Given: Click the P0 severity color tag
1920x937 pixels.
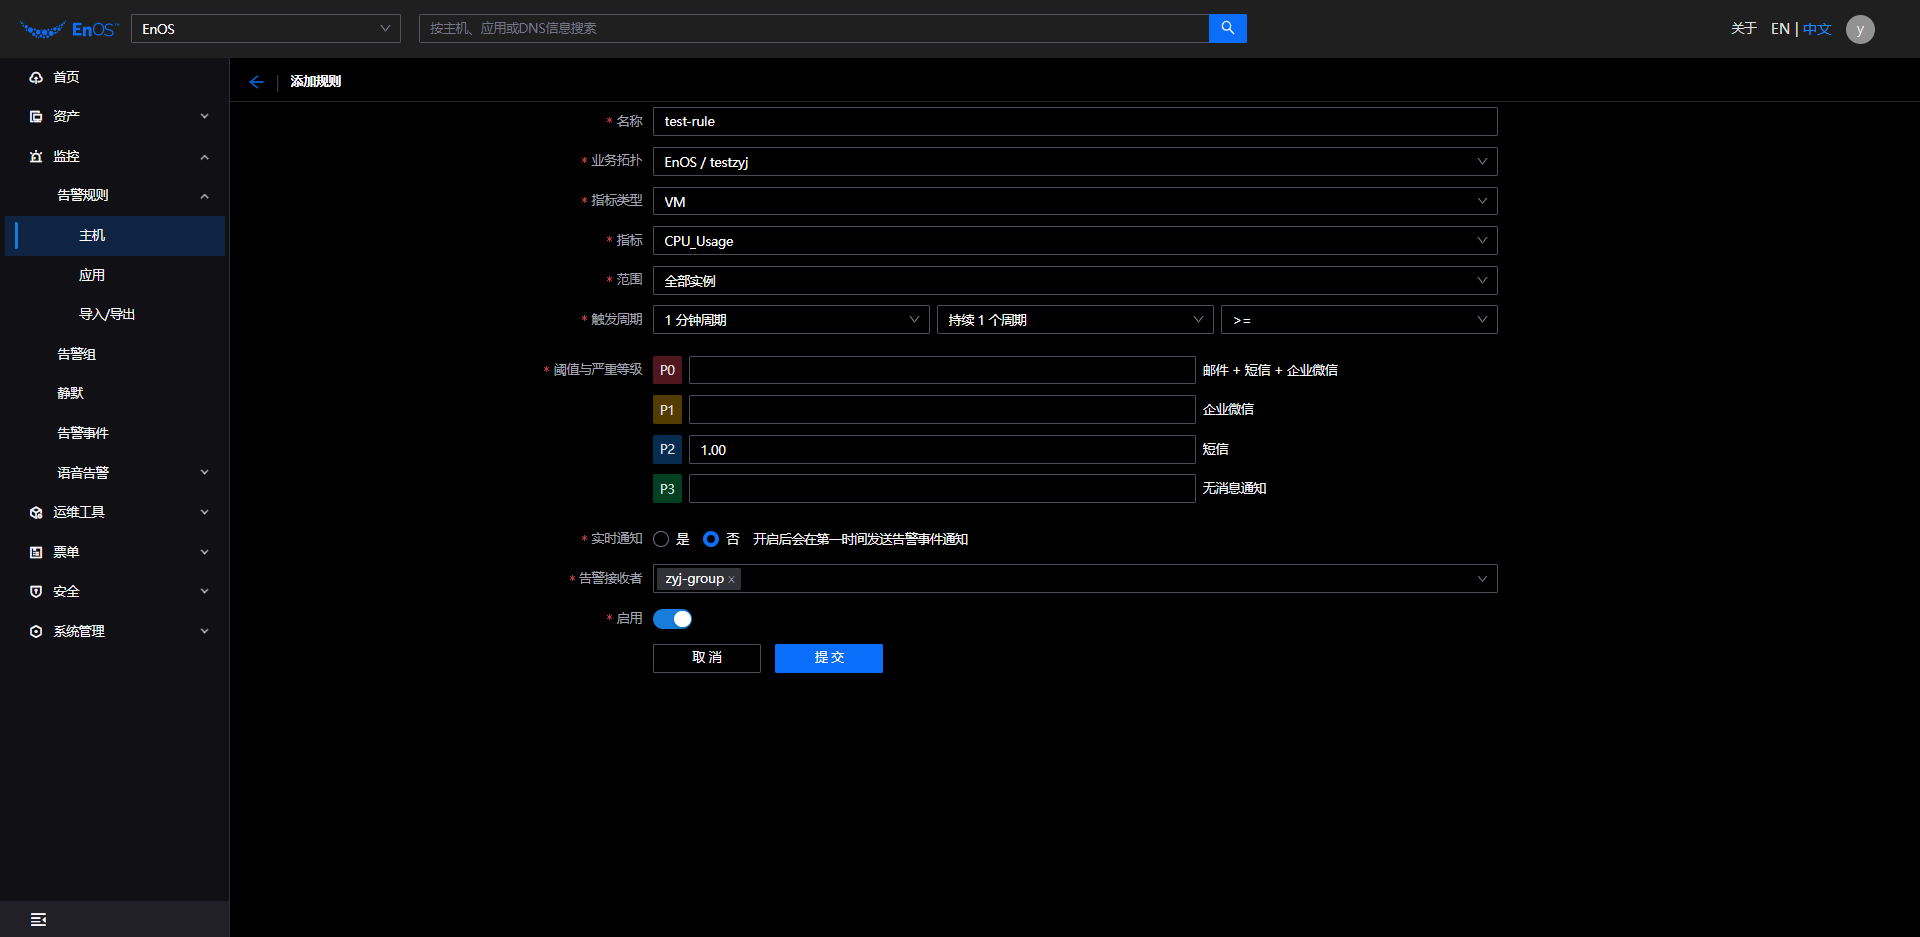Looking at the screenshot, I should tap(667, 370).
